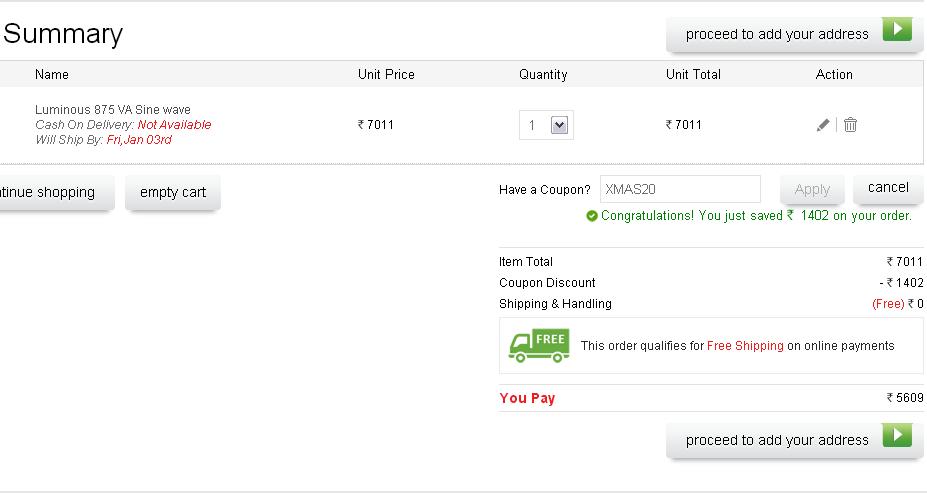Click green arrow icon on top proceed button
The width and height of the screenshot is (927, 495).
click(897, 30)
